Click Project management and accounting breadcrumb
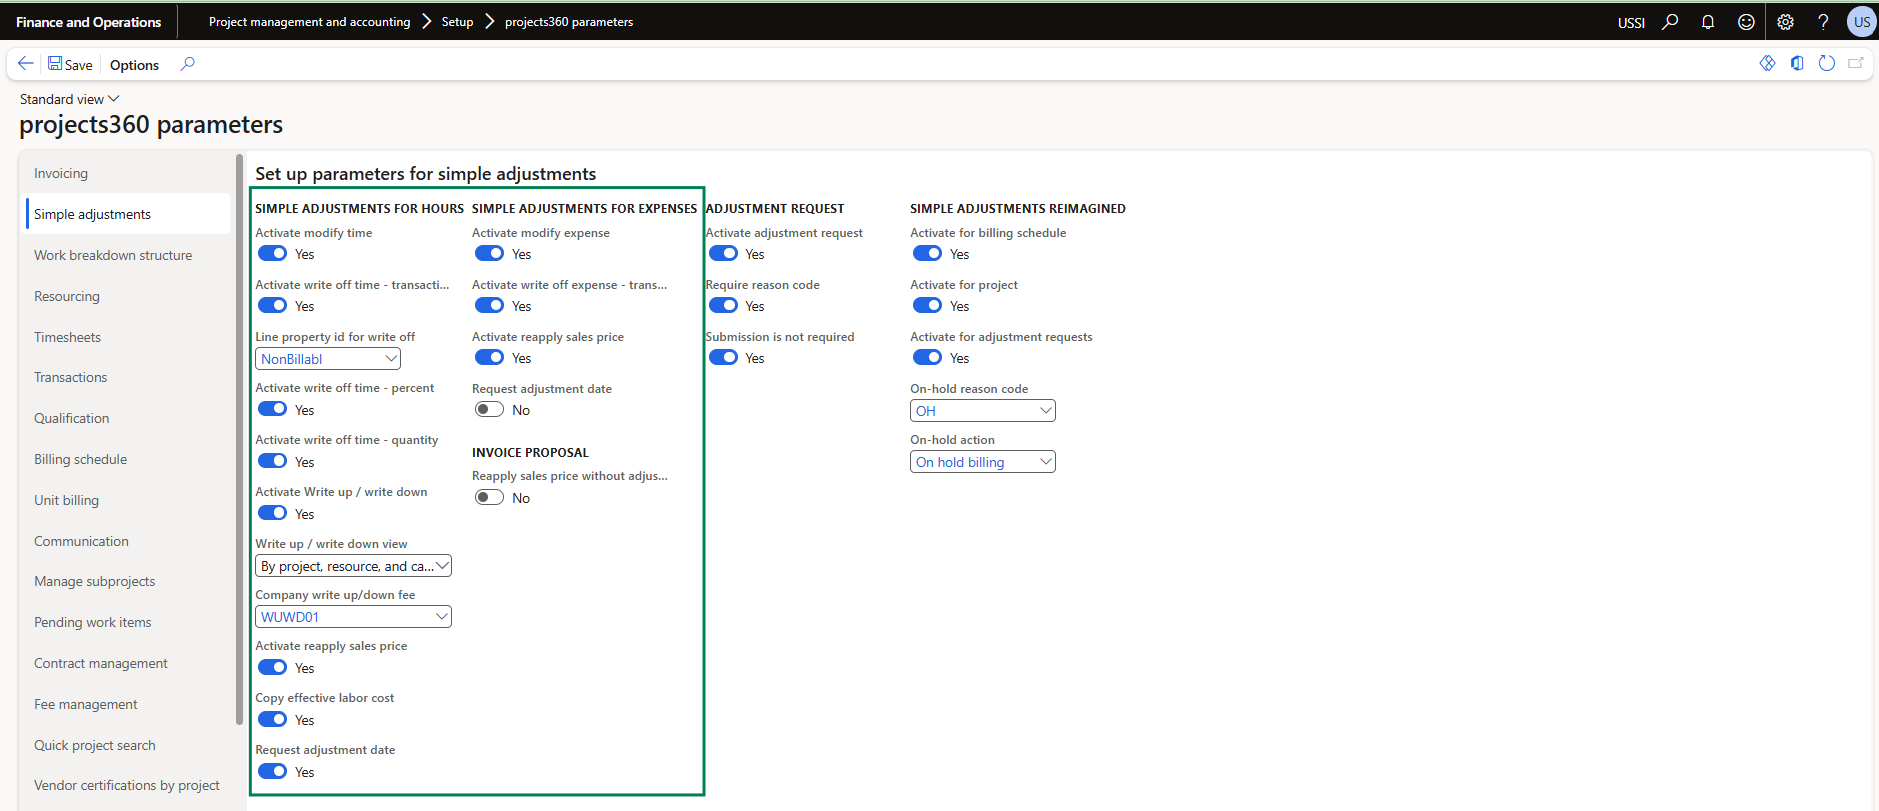 pyautogui.click(x=309, y=22)
